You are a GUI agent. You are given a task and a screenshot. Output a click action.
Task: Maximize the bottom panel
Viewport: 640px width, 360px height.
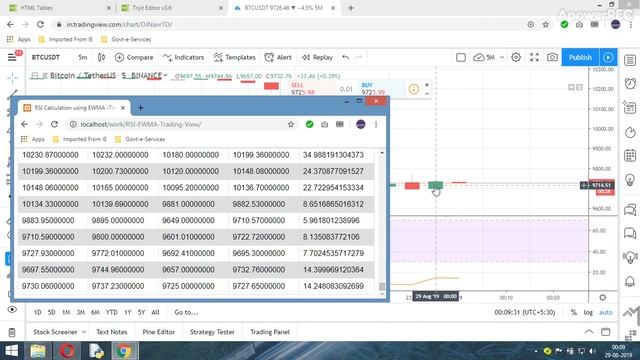606,332
